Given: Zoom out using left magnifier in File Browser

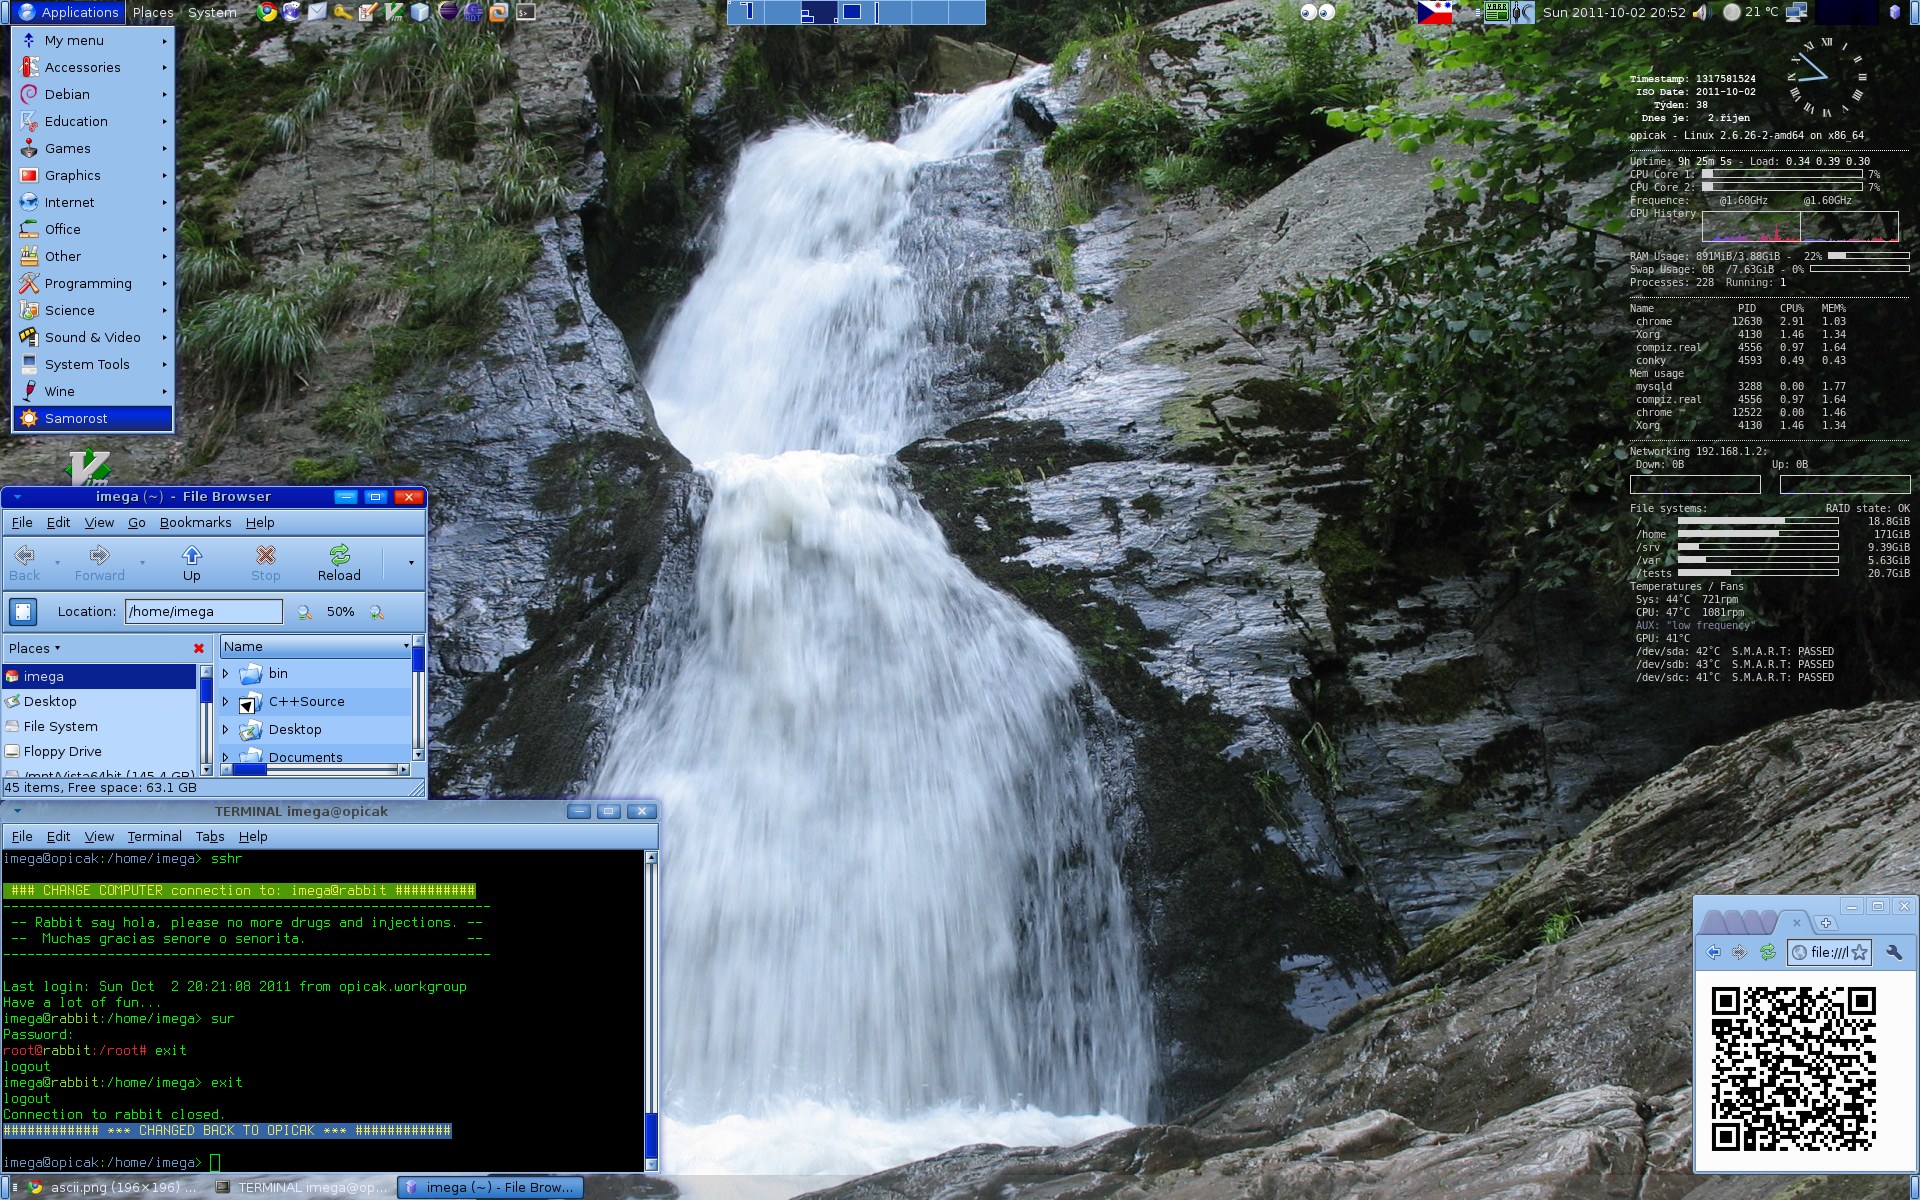Looking at the screenshot, I should point(304,612).
